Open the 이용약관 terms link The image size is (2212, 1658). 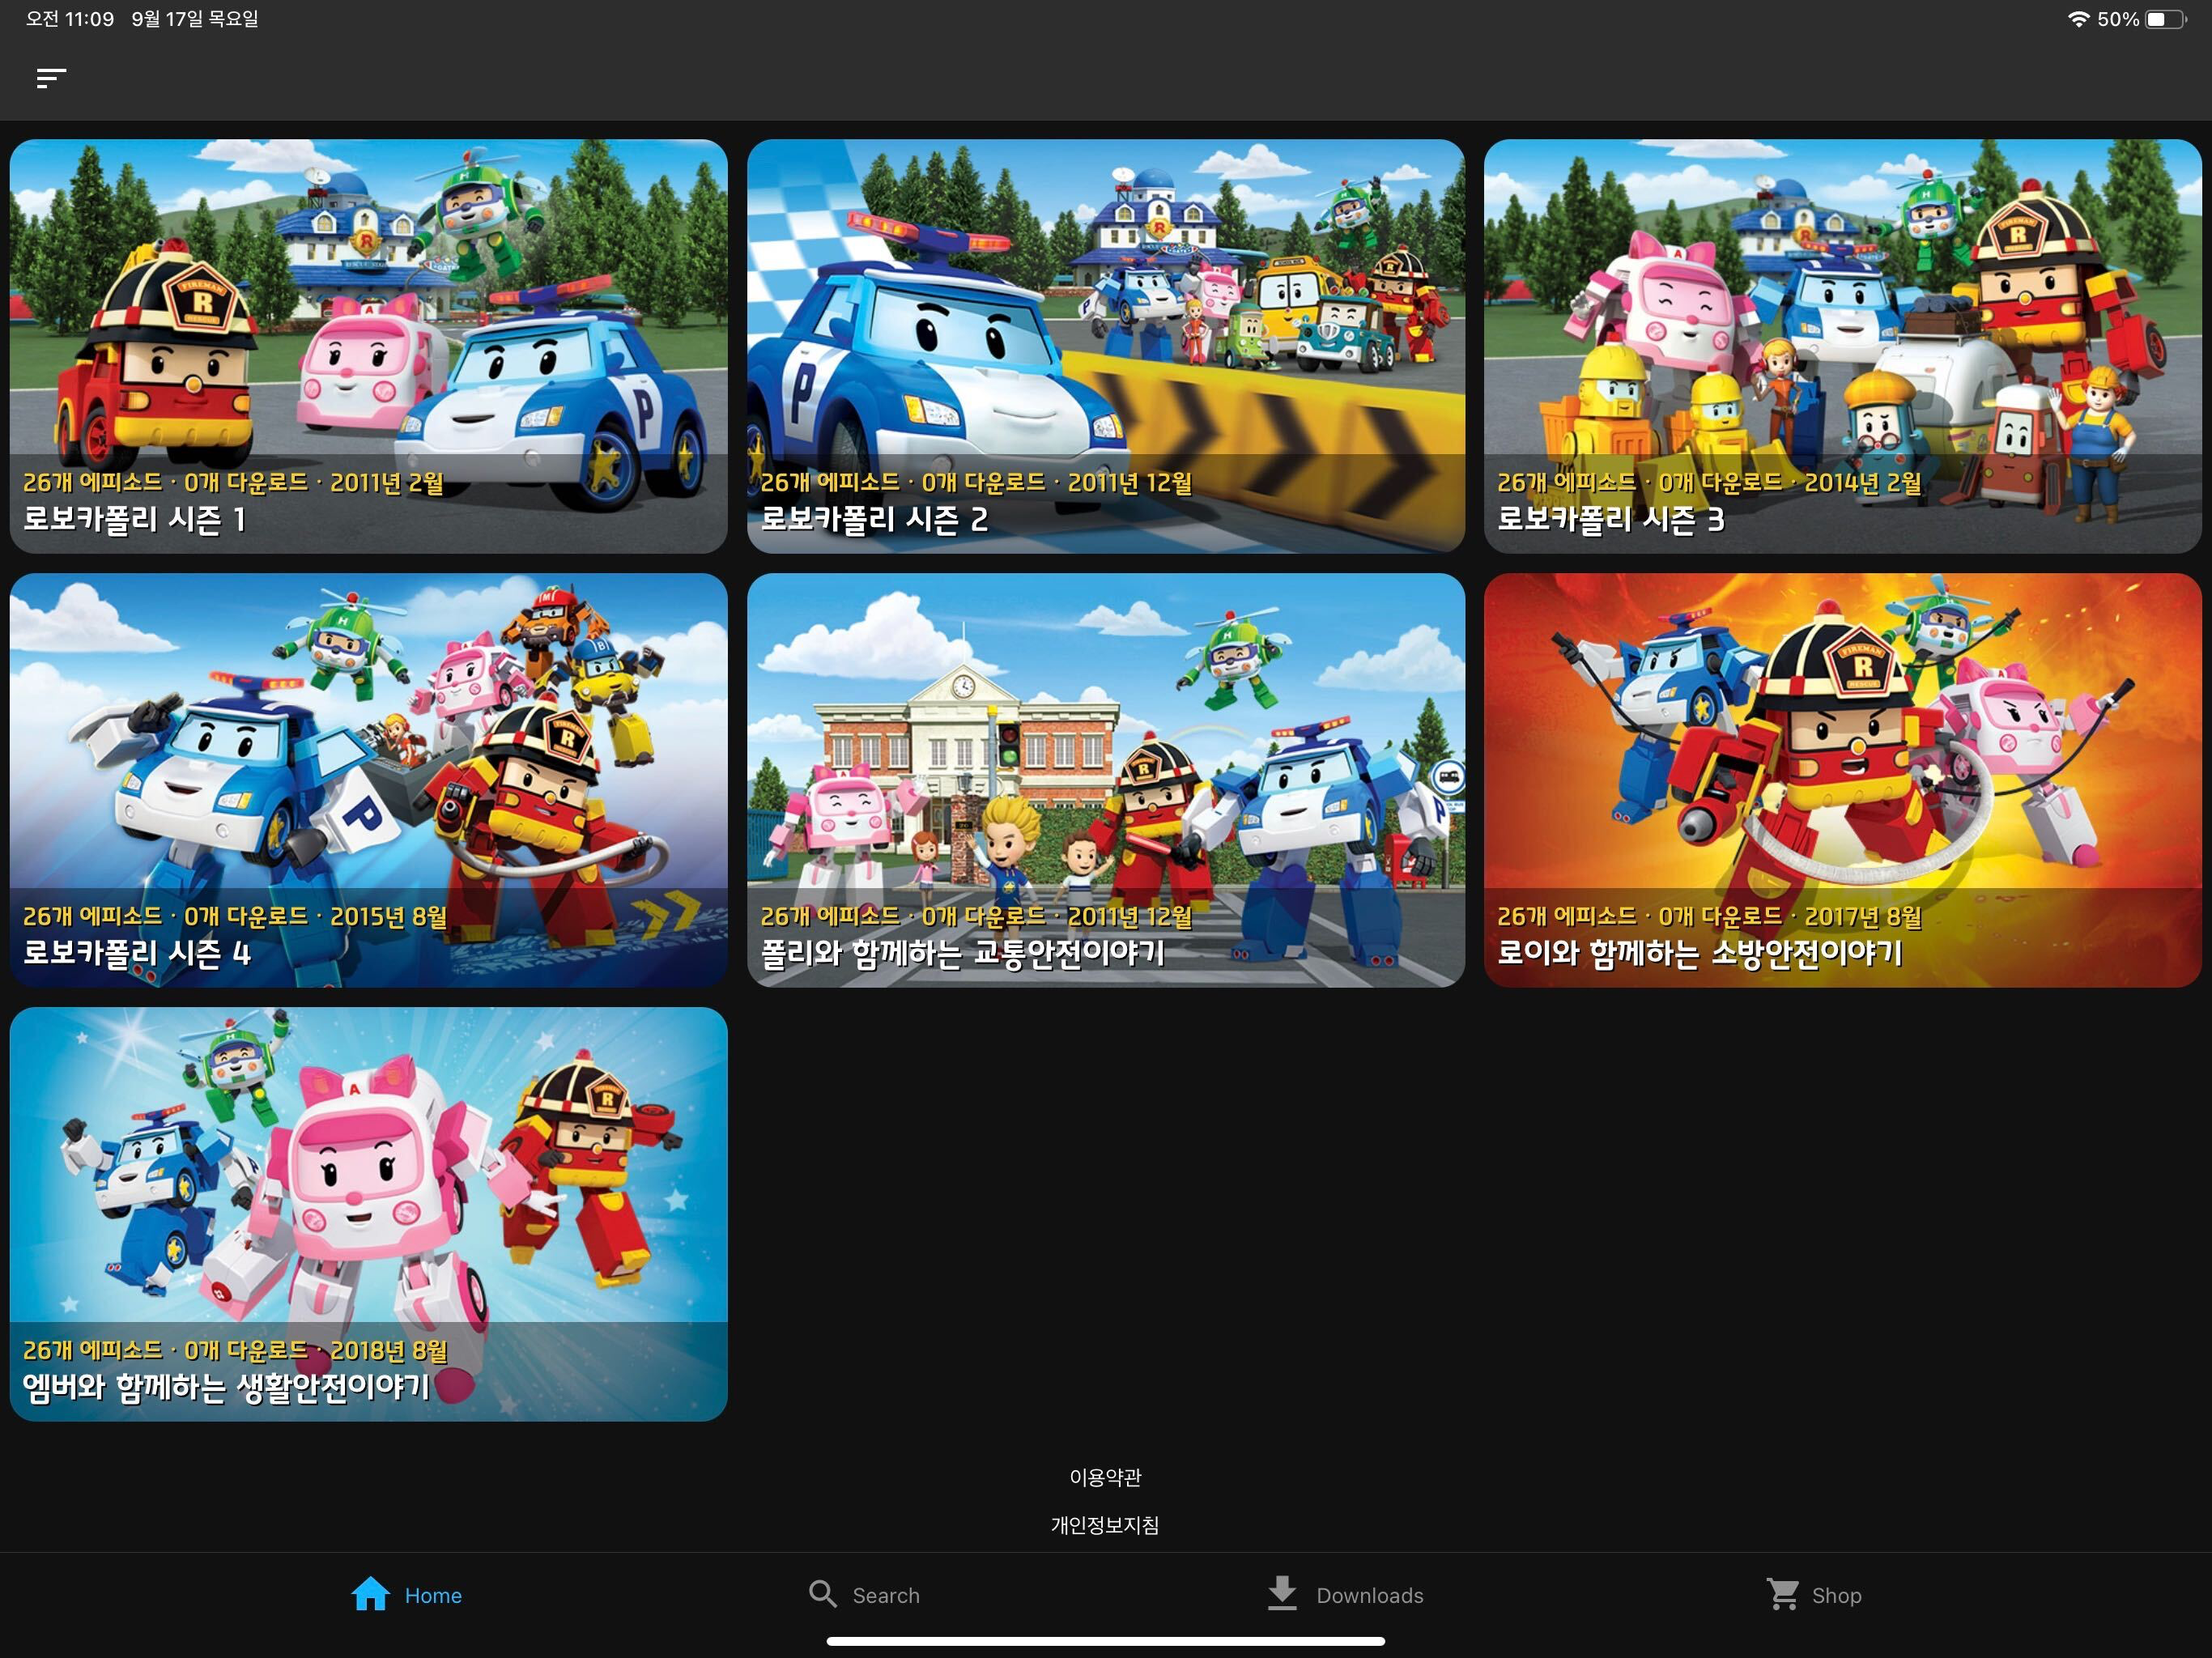coord(1105,1477)
